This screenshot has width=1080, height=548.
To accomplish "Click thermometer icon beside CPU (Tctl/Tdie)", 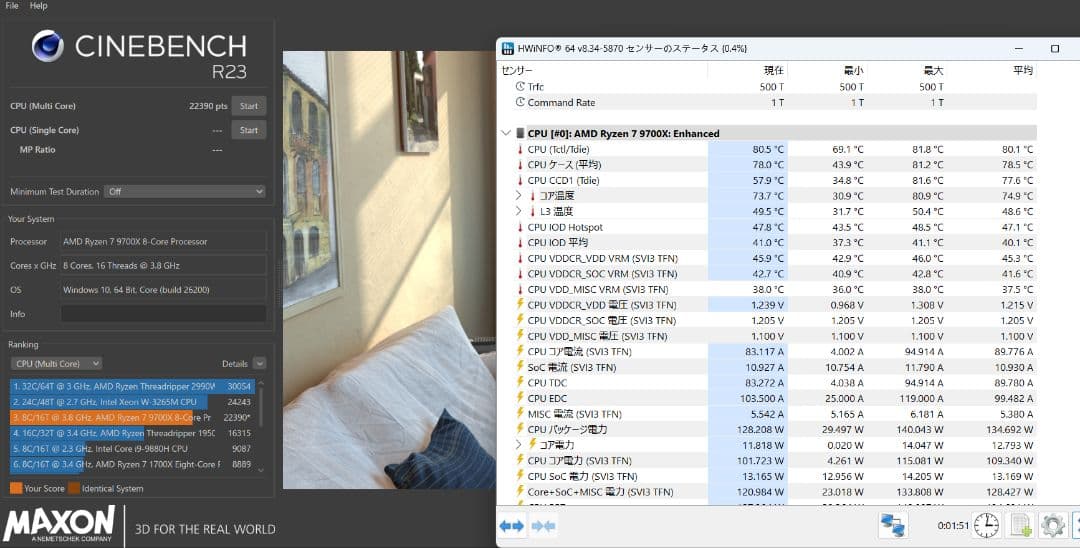I will tap(520, 149).
